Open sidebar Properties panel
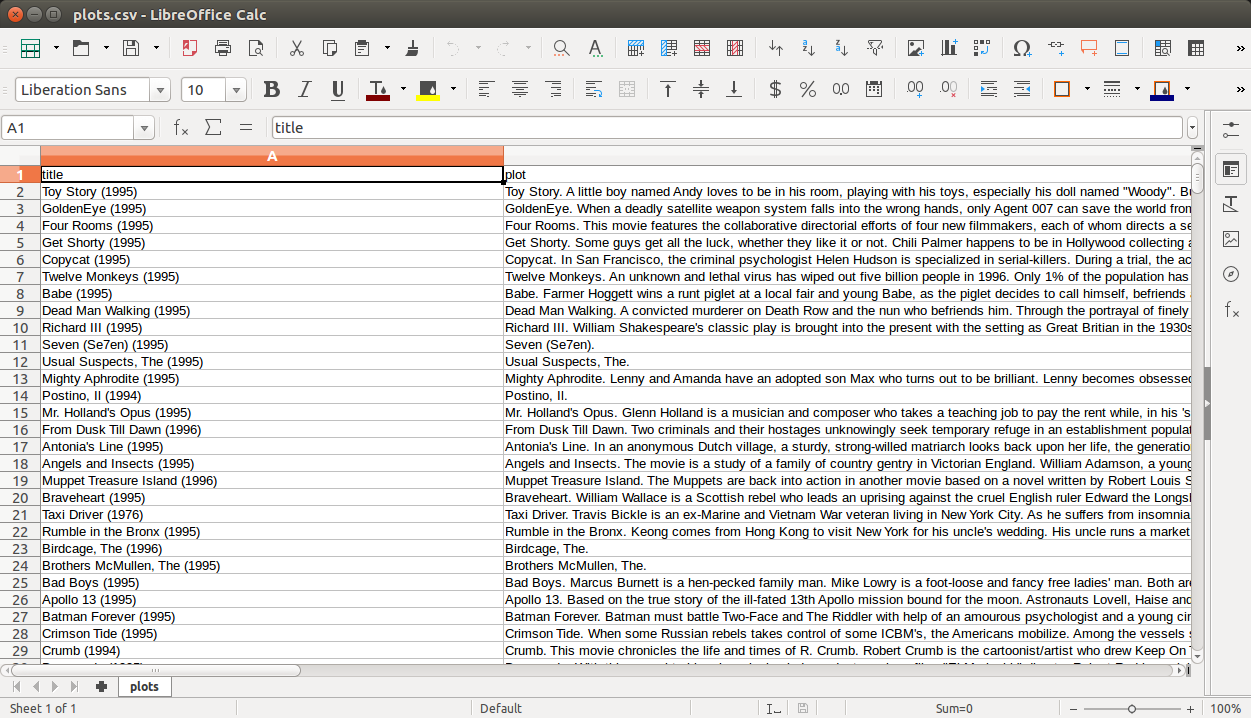1251x718 pixels. [1230, 169]
